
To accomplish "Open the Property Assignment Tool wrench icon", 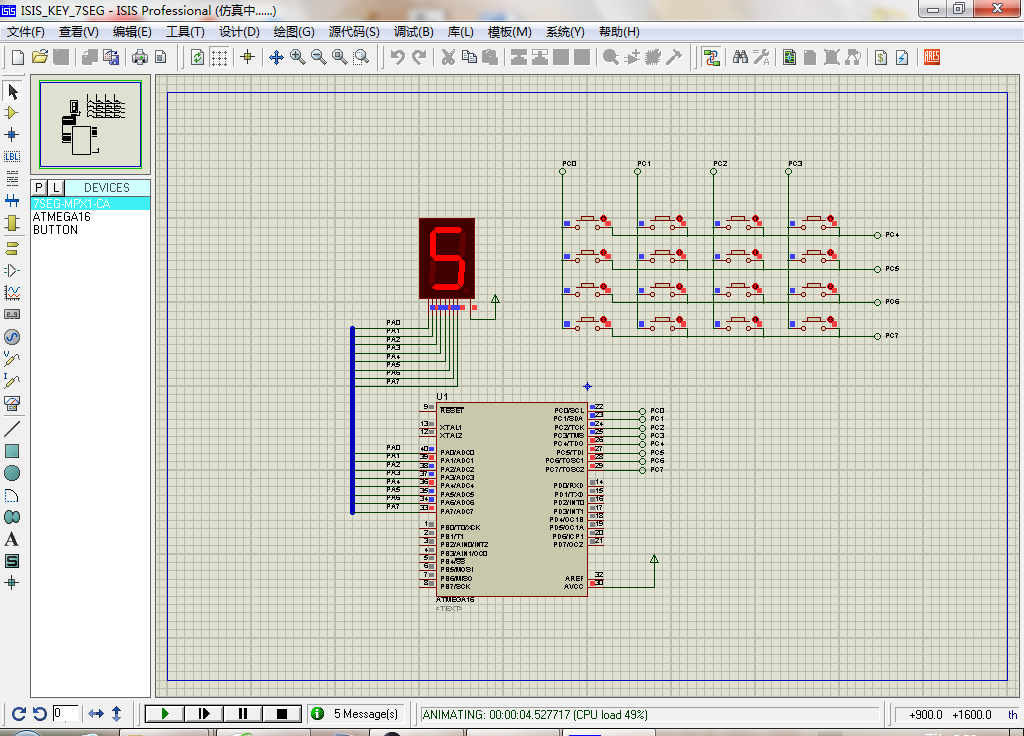I will (x=761, y=57).
